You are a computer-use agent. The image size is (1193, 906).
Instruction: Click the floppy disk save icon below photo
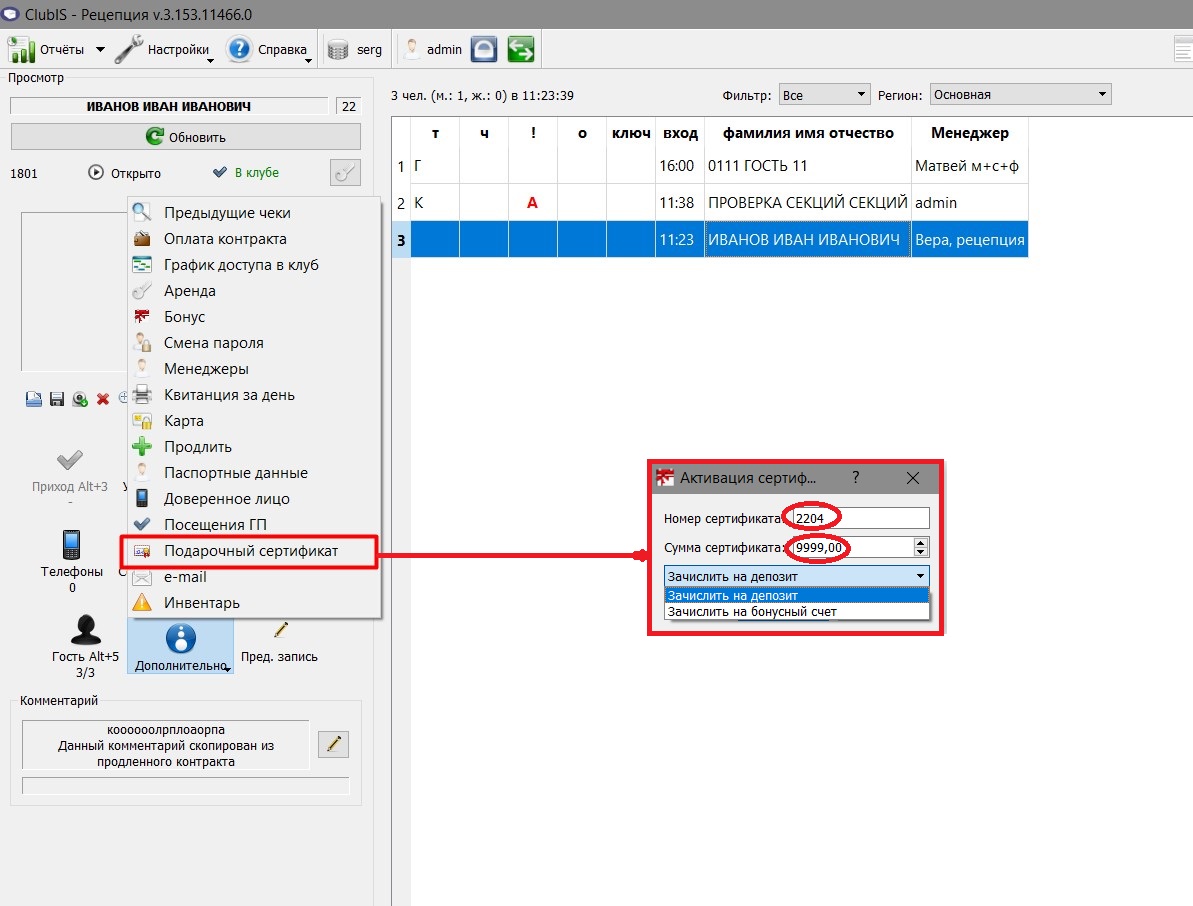click(56, 399)
